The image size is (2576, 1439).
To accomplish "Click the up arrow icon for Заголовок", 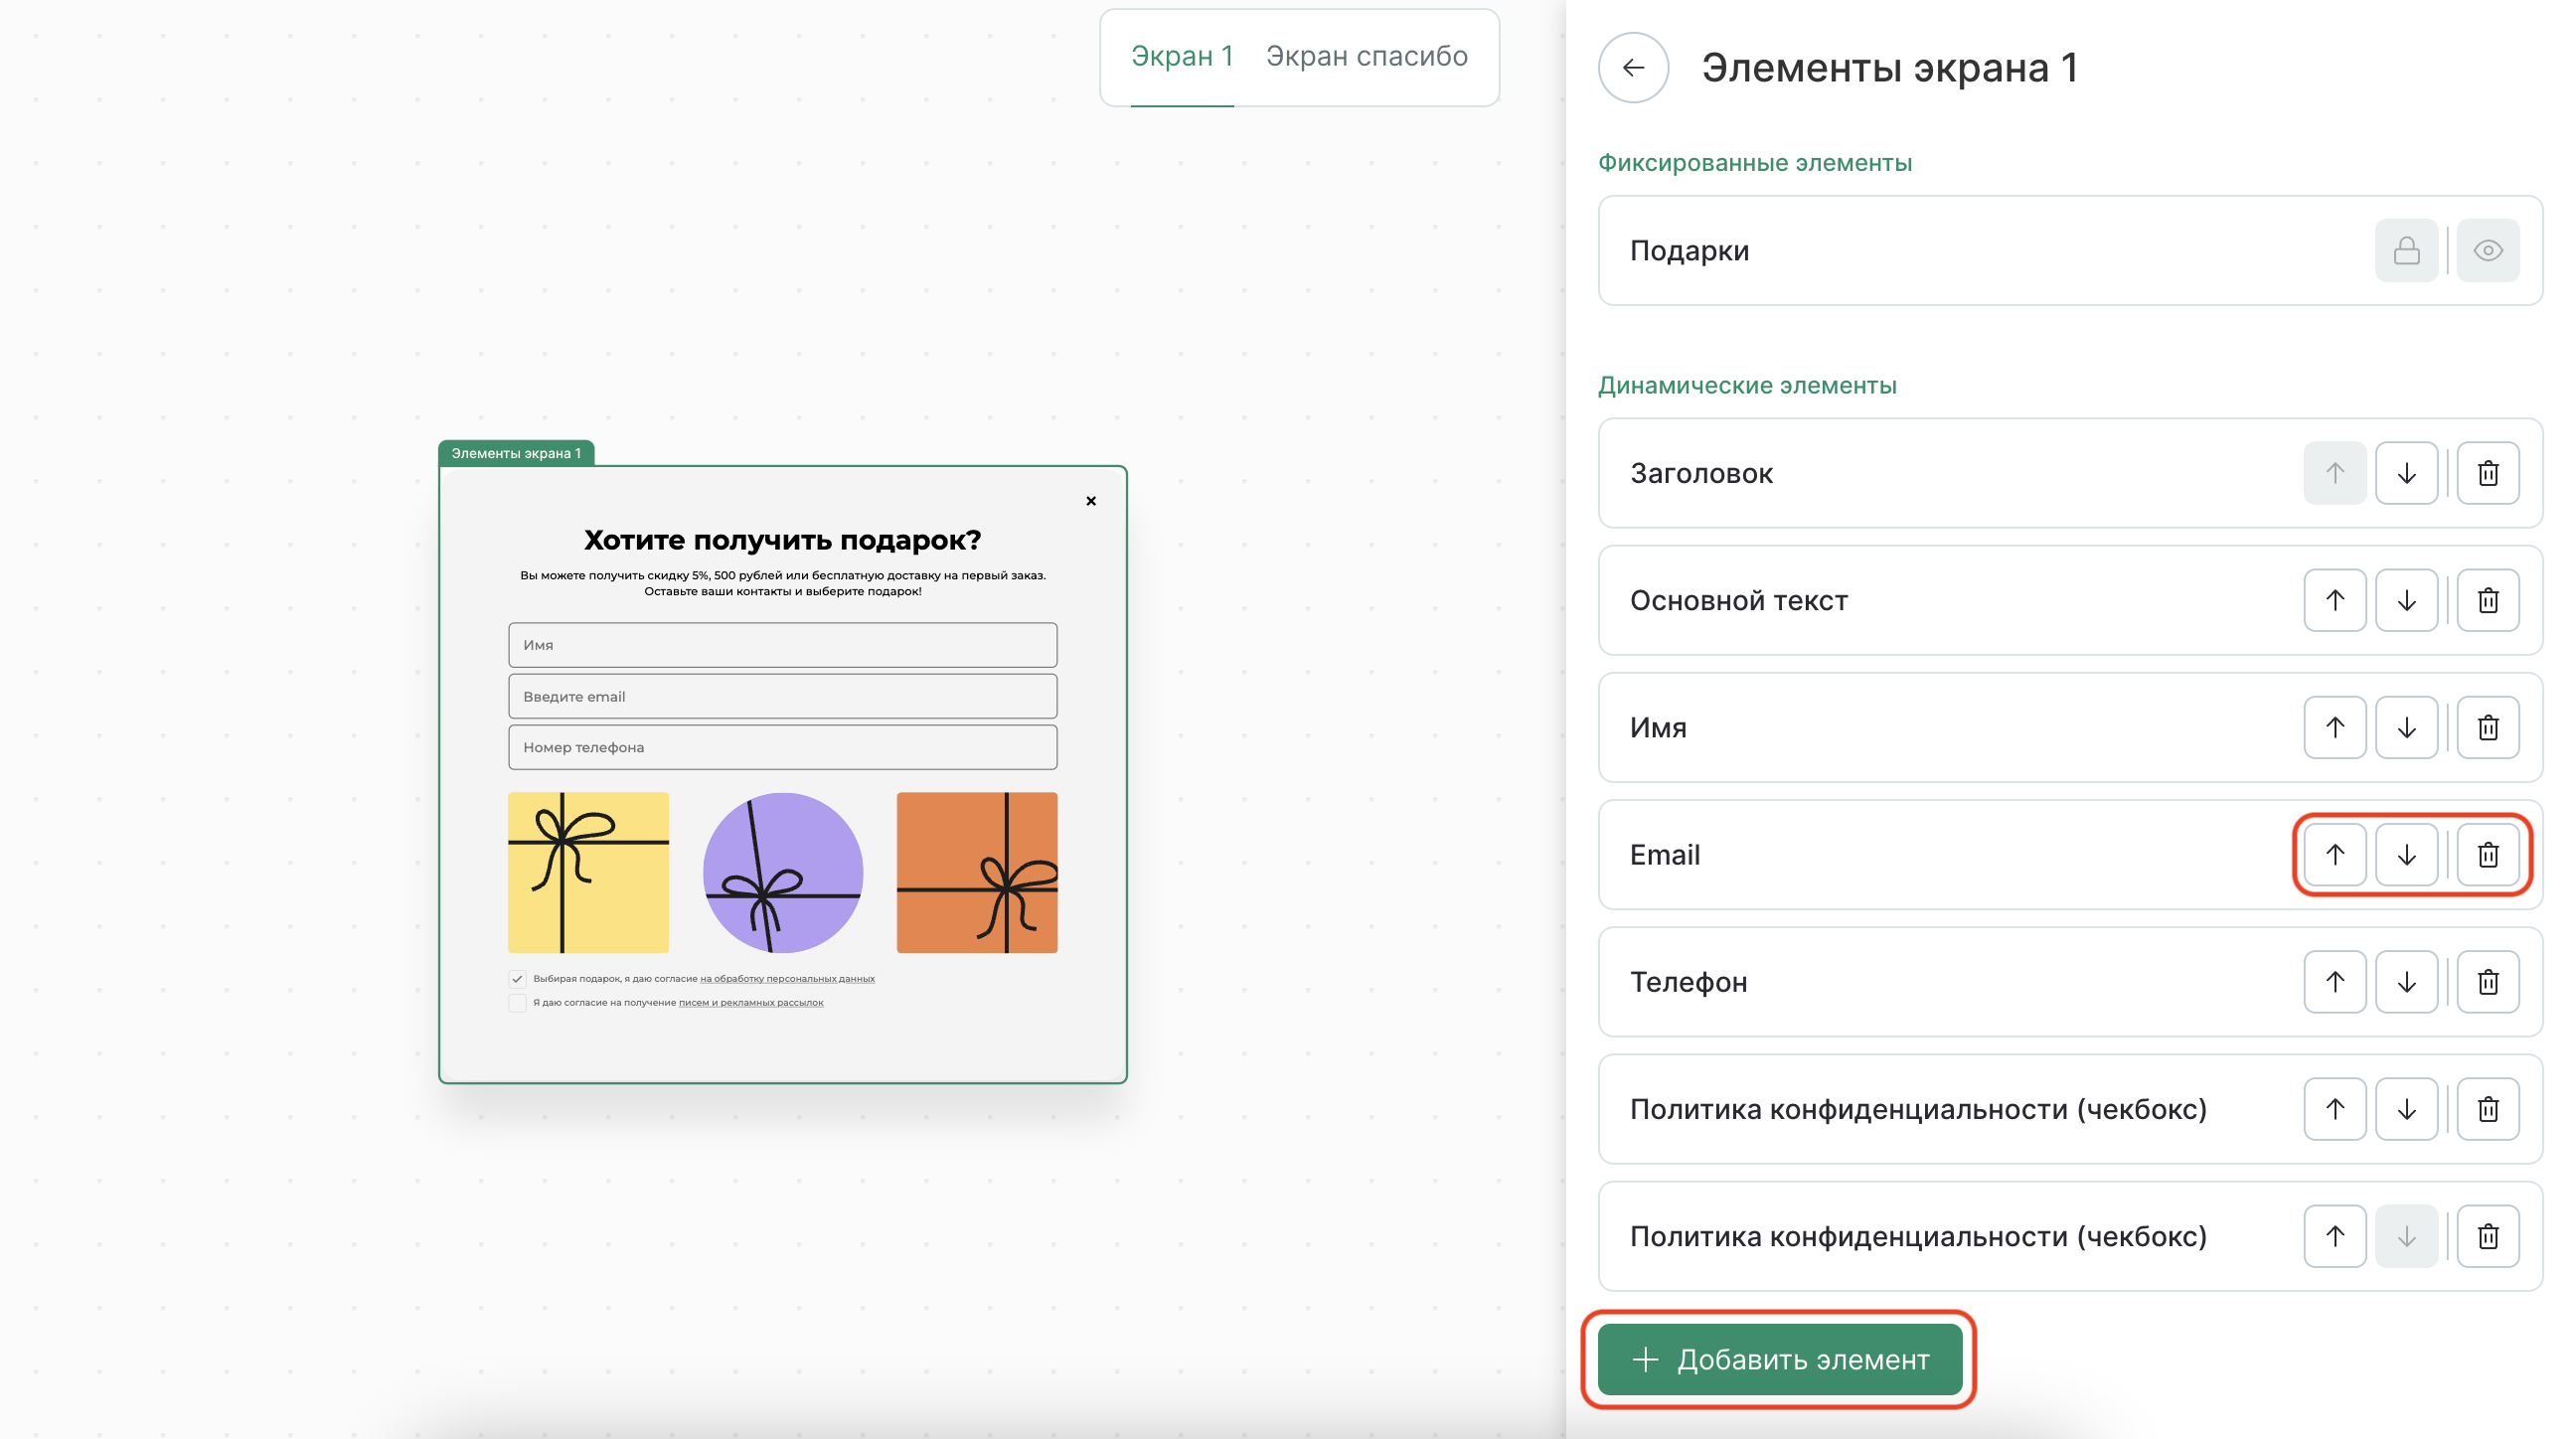I will pyautogui.click(x=2334, y=473).
